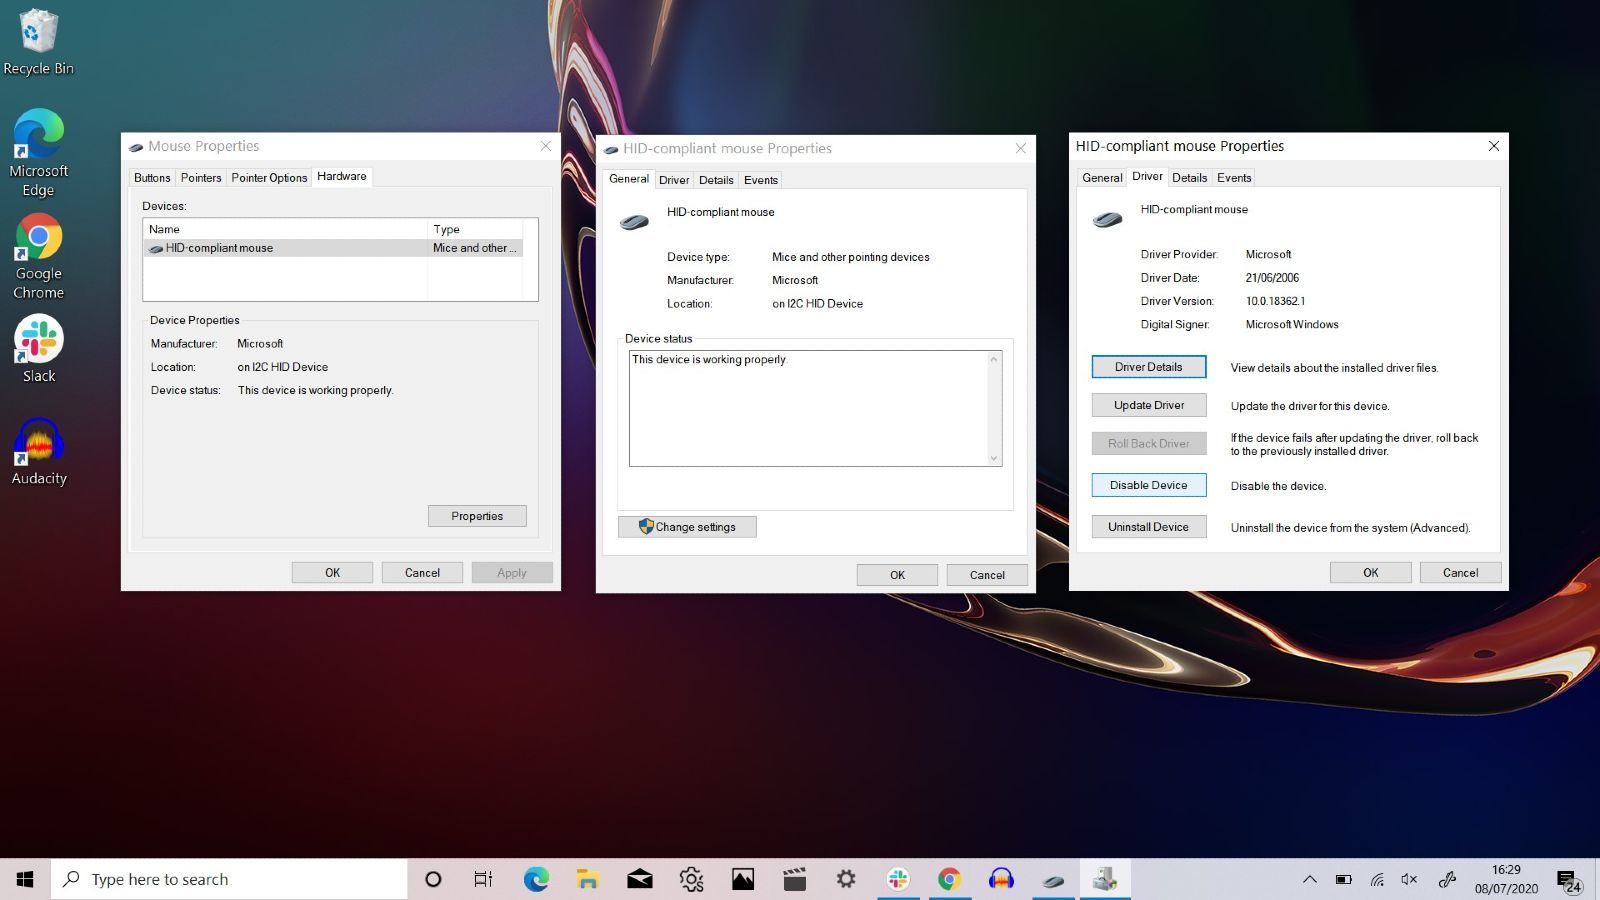Open the Photos app from the taskbar
The height and width of the screenshot is (900, 1600).
click(743, 879)
